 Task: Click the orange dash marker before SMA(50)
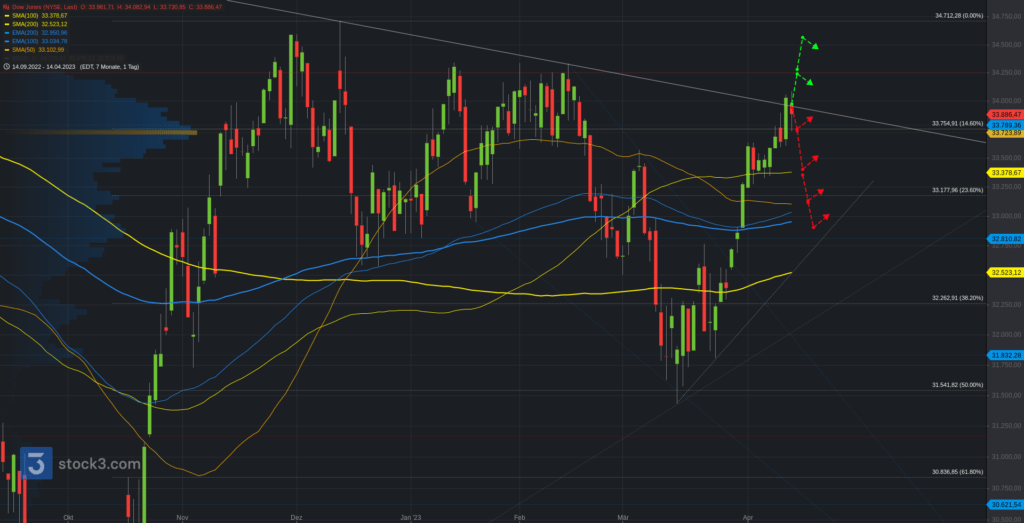tap(6, 50)
